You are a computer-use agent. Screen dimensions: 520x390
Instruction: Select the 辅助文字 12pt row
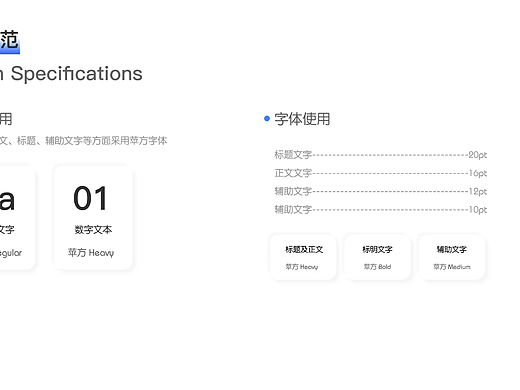coord(380,191)
